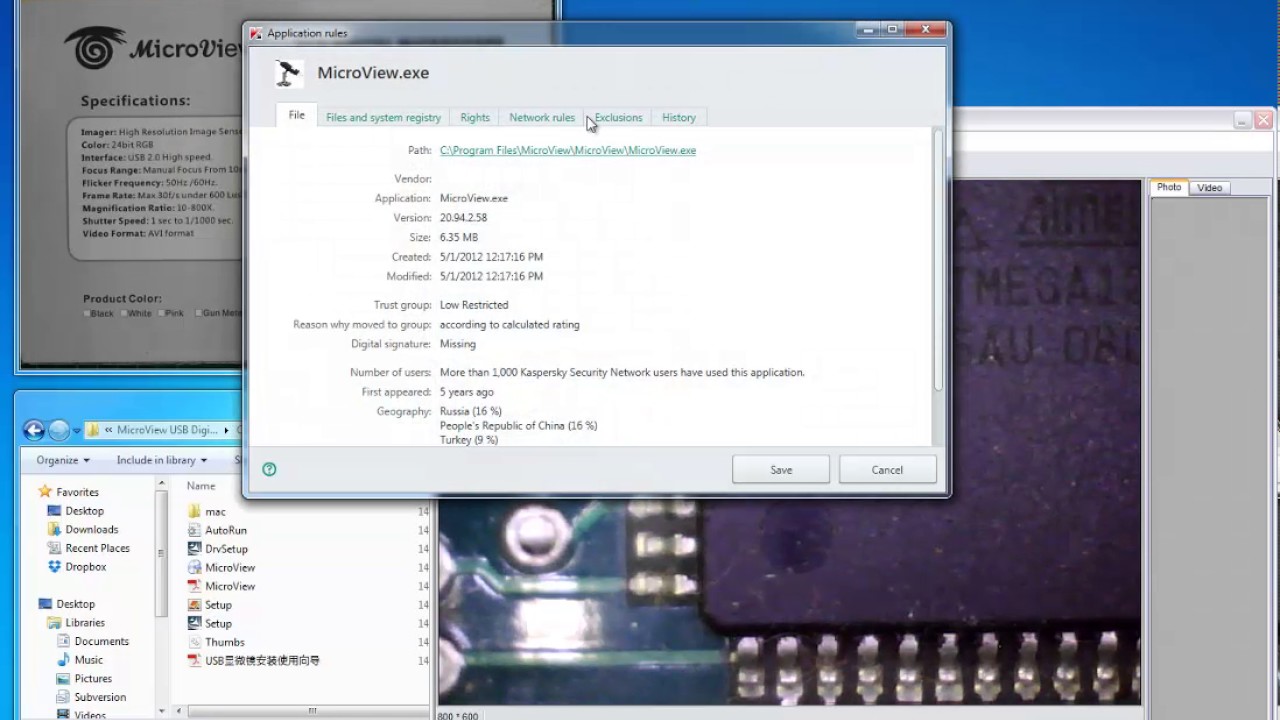Open the Exclusions tab

tap(618, 117)
